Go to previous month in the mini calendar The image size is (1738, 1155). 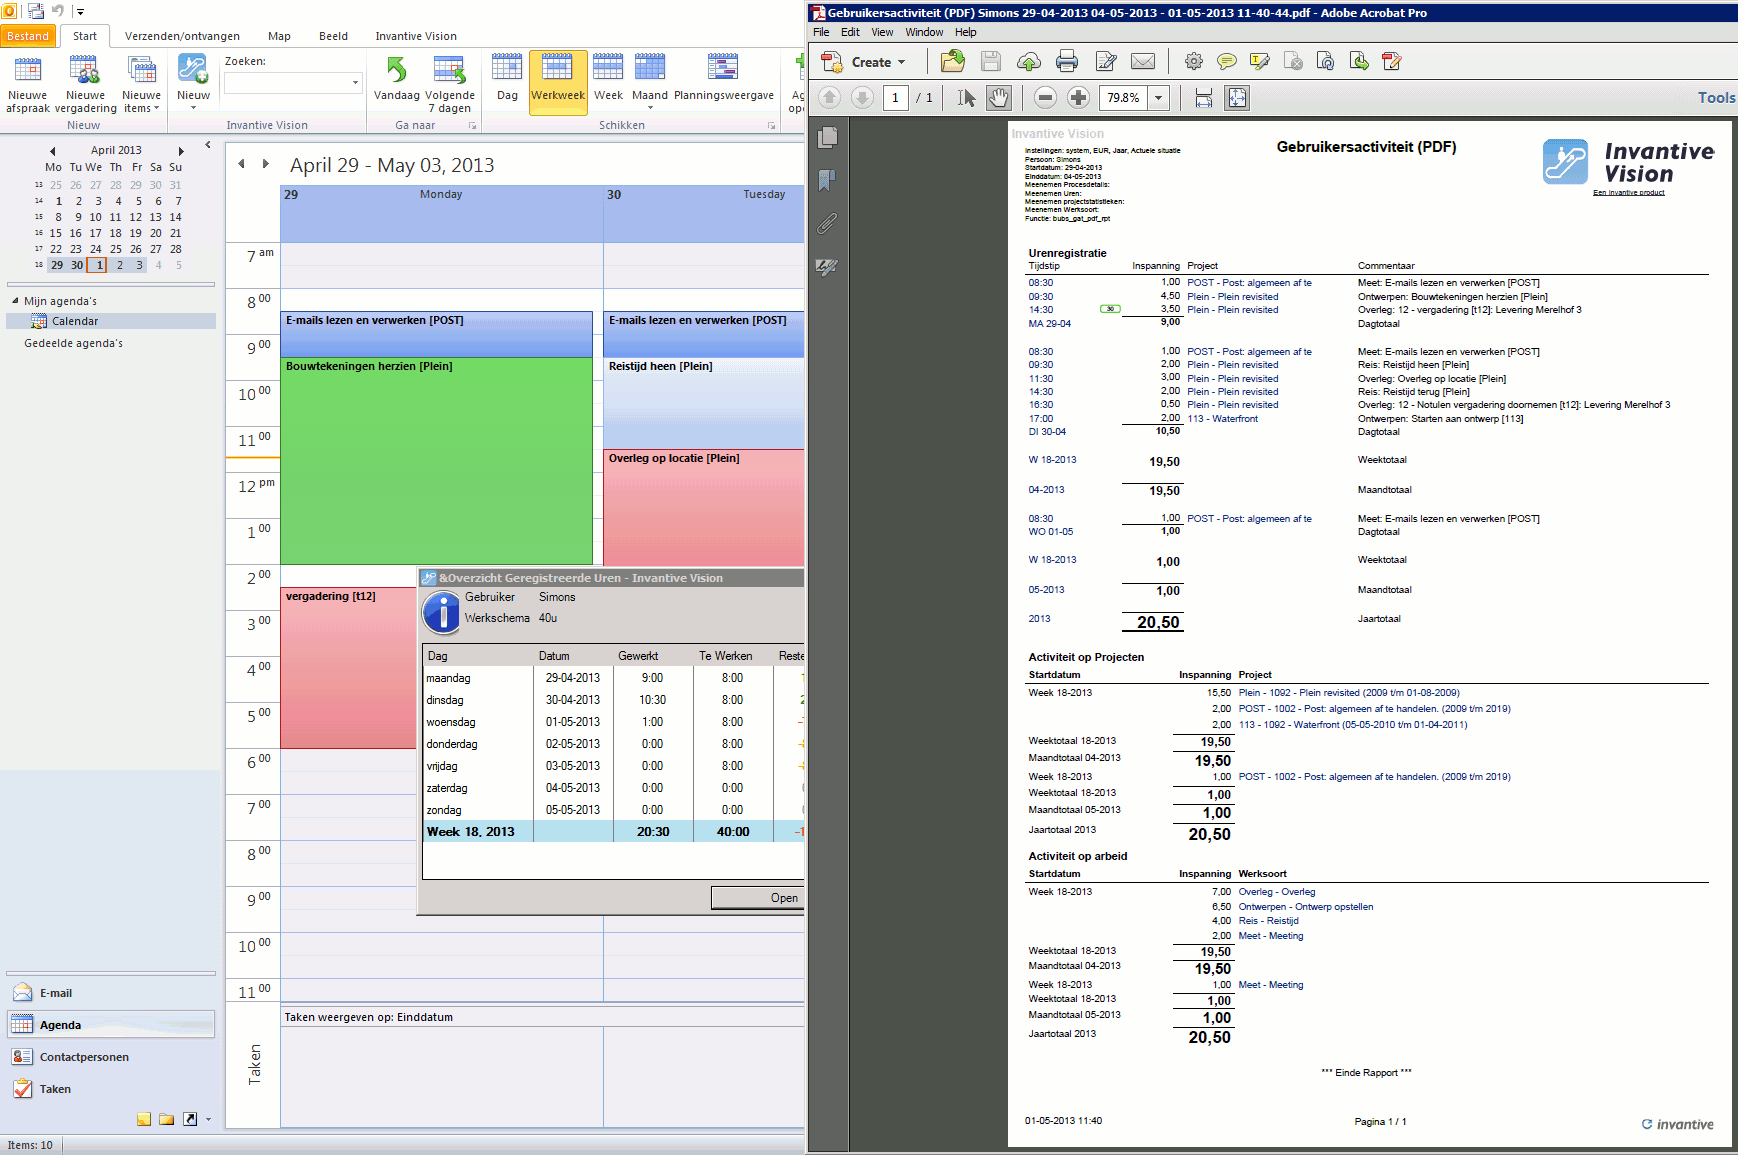point(53,151)
